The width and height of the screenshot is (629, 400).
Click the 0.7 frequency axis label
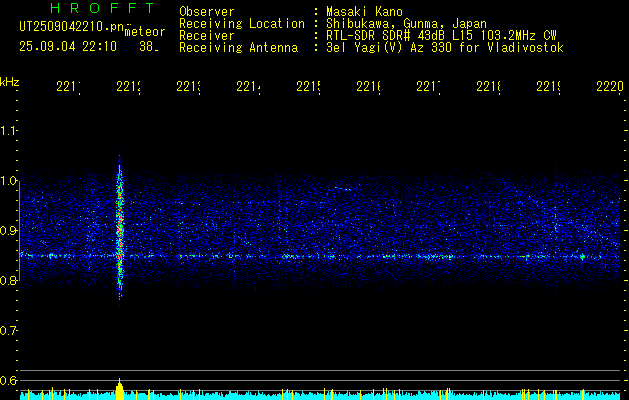9,331
